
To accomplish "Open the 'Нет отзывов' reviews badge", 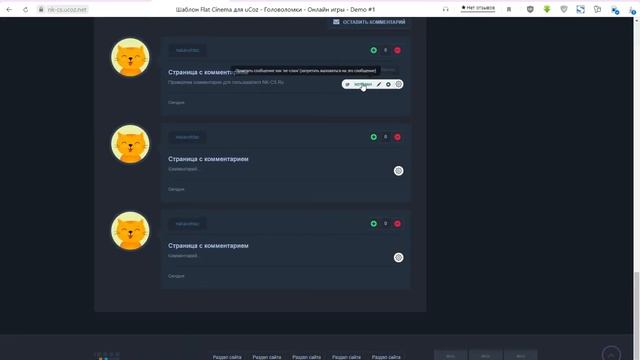I will (478, 8).
